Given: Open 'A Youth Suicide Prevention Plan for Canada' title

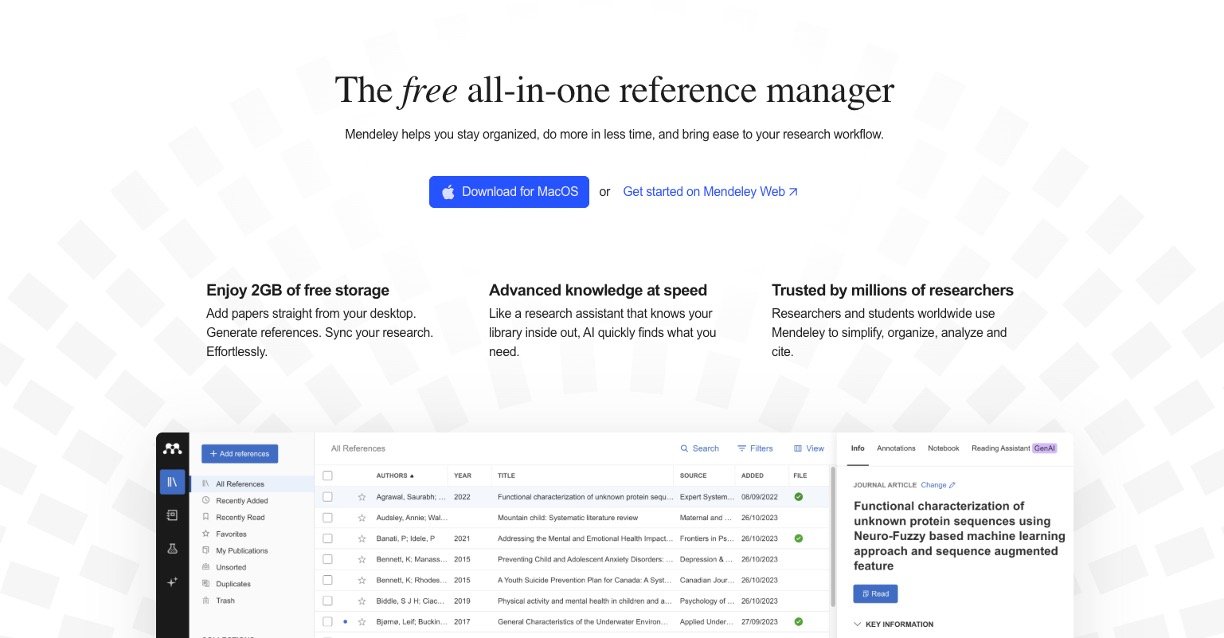Looking at the screenshot, I should coord(585,580).
